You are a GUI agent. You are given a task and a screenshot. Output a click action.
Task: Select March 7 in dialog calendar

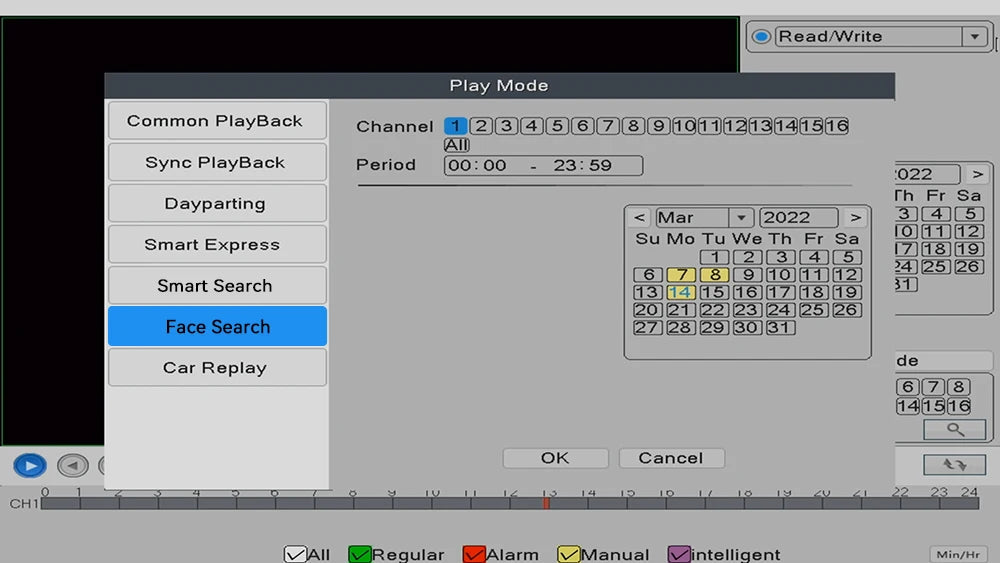681,275
